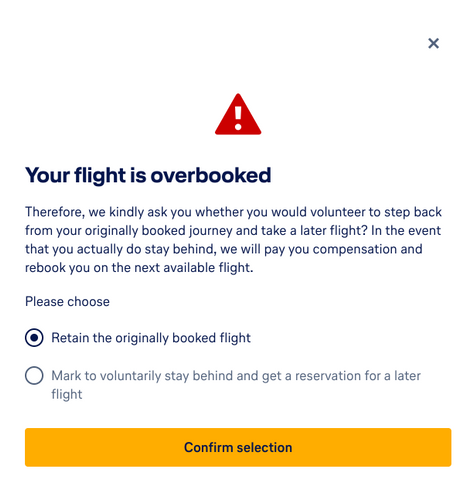The width and height of the screenshot is (474, 486).
Task: Dismiss the dialog using the X icon
Action: tap(433, 43)
